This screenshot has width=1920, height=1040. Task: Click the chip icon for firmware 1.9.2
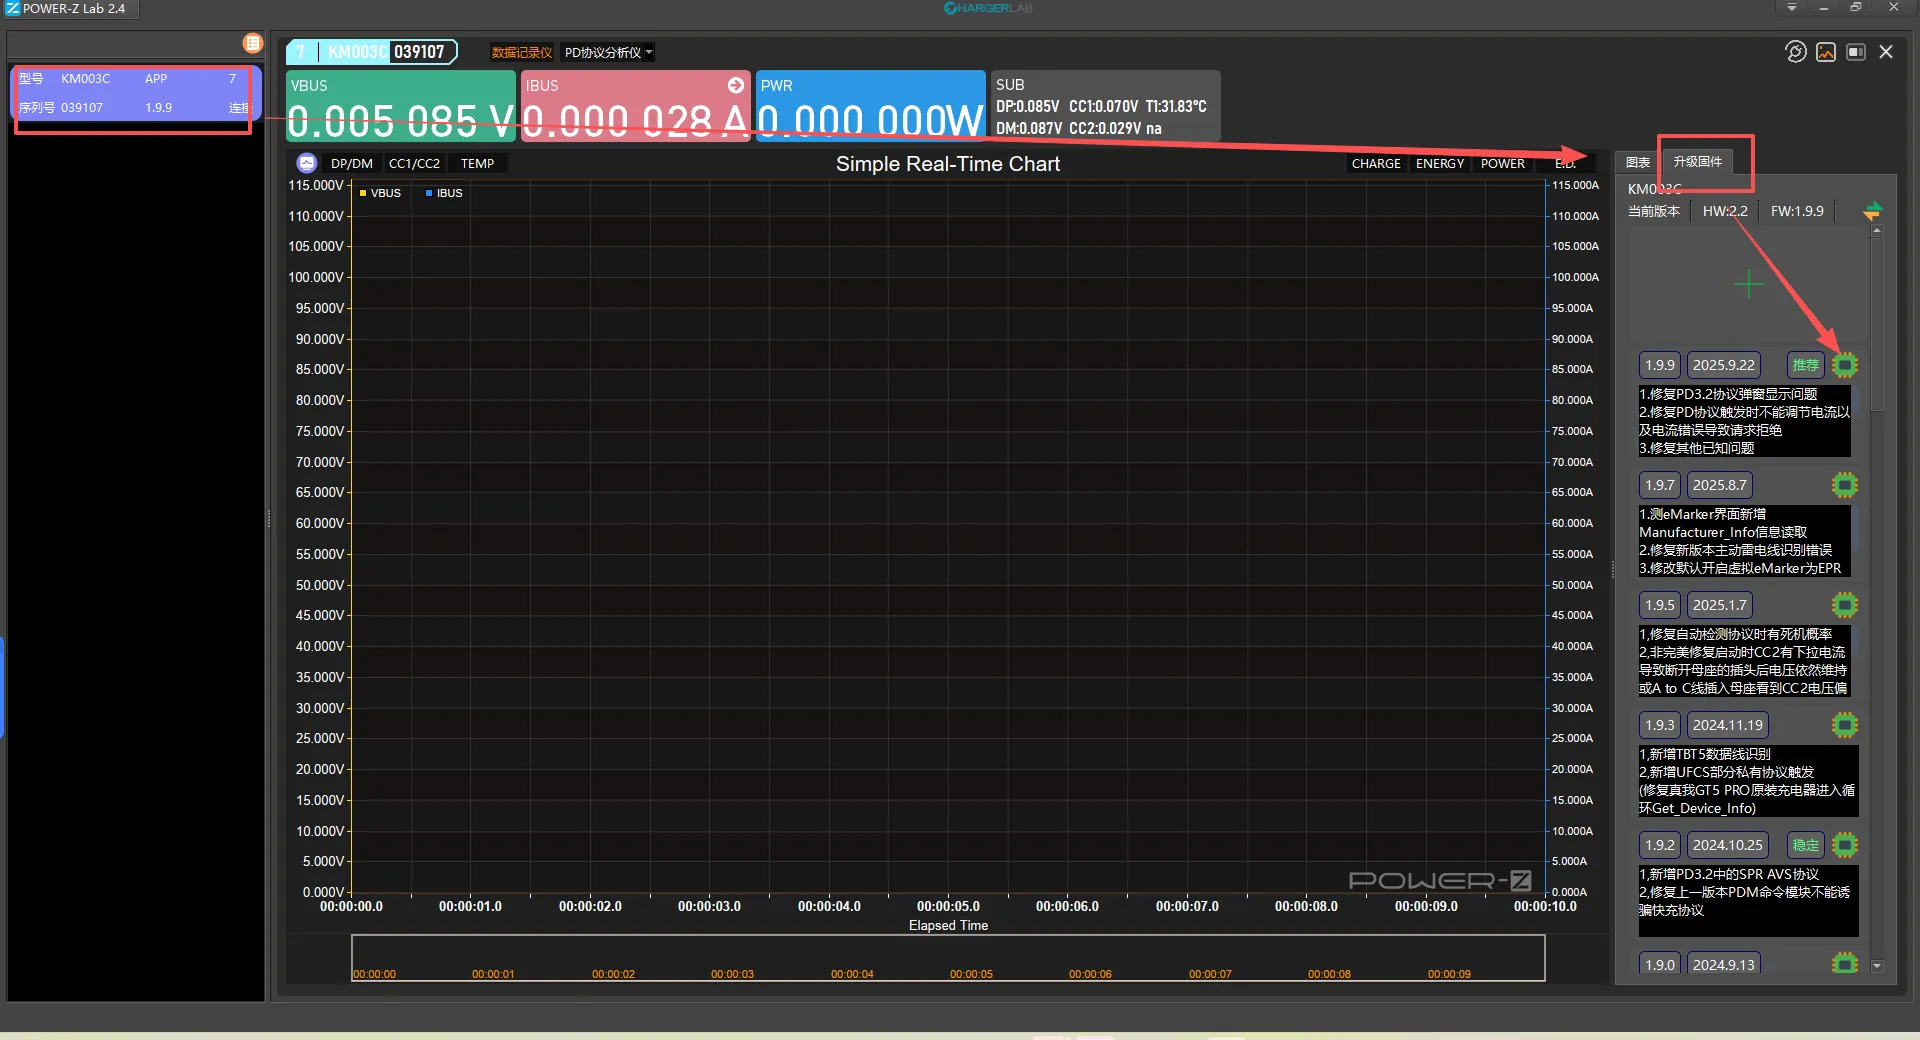[1845, 845]
